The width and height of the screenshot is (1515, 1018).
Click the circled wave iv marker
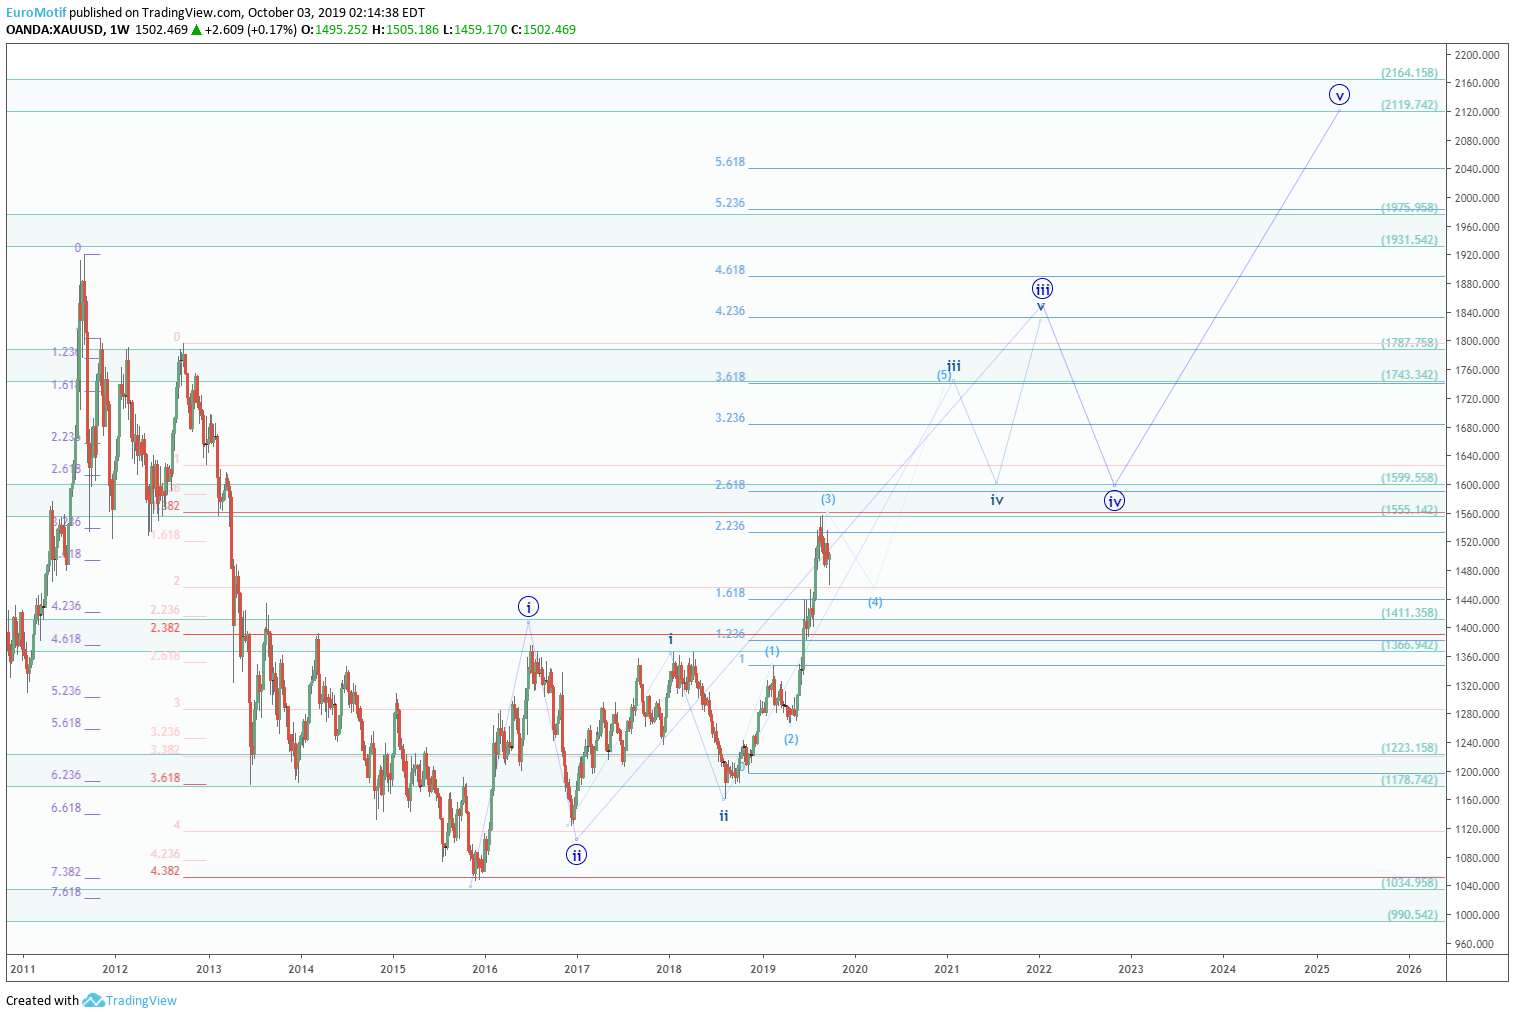coord(1114,501)
